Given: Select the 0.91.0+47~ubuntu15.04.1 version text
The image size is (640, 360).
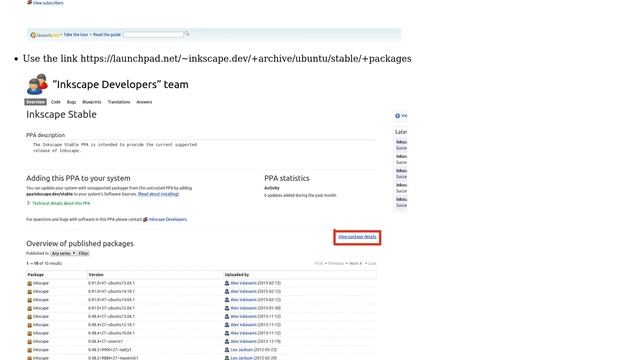Looking at the screenshot, I should point(111,283).
